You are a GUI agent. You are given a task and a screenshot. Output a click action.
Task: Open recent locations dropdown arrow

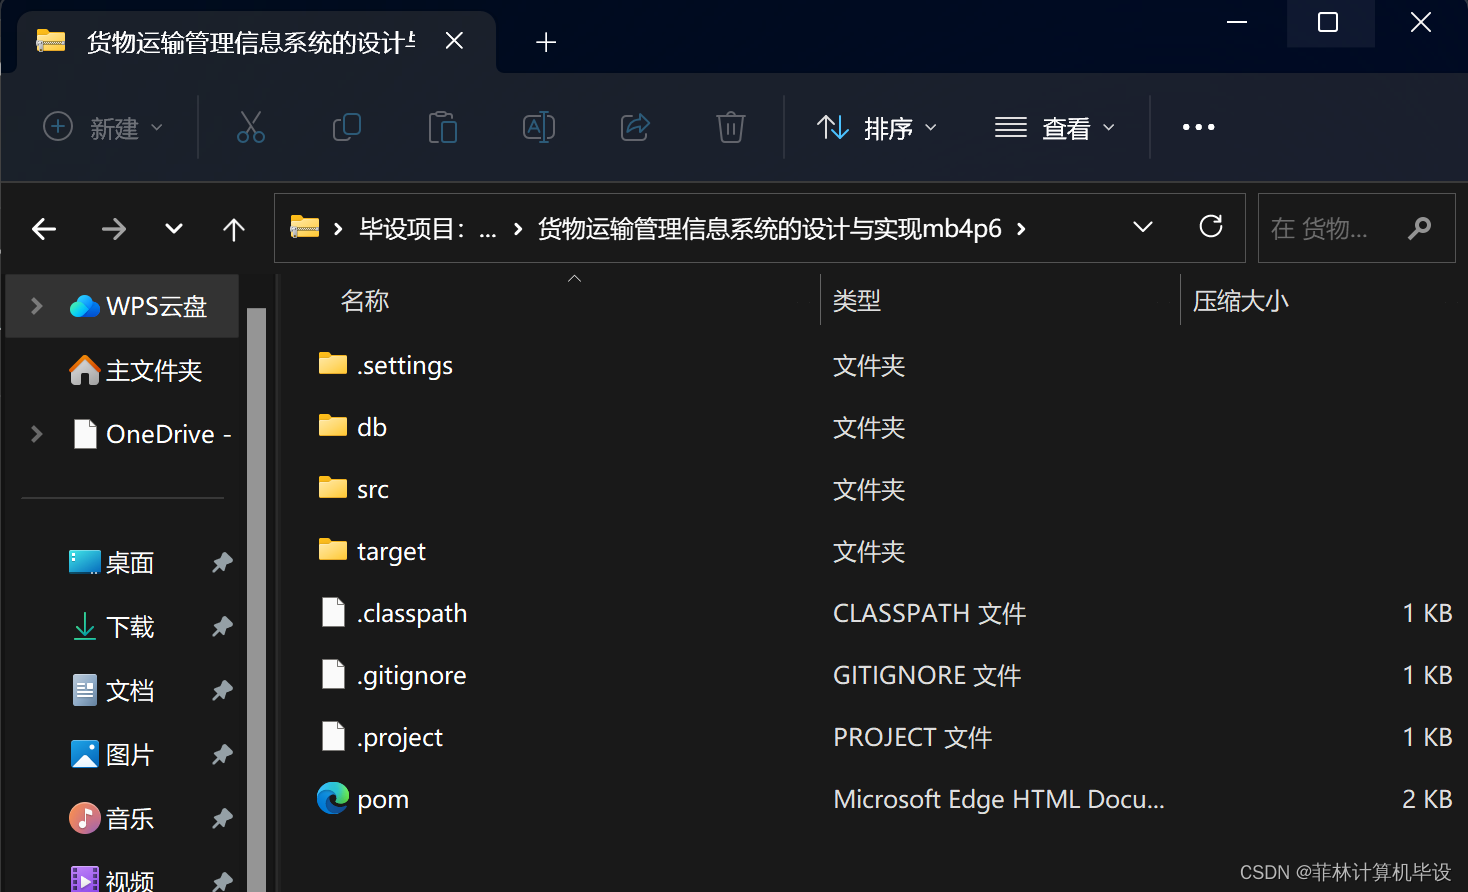174,229
